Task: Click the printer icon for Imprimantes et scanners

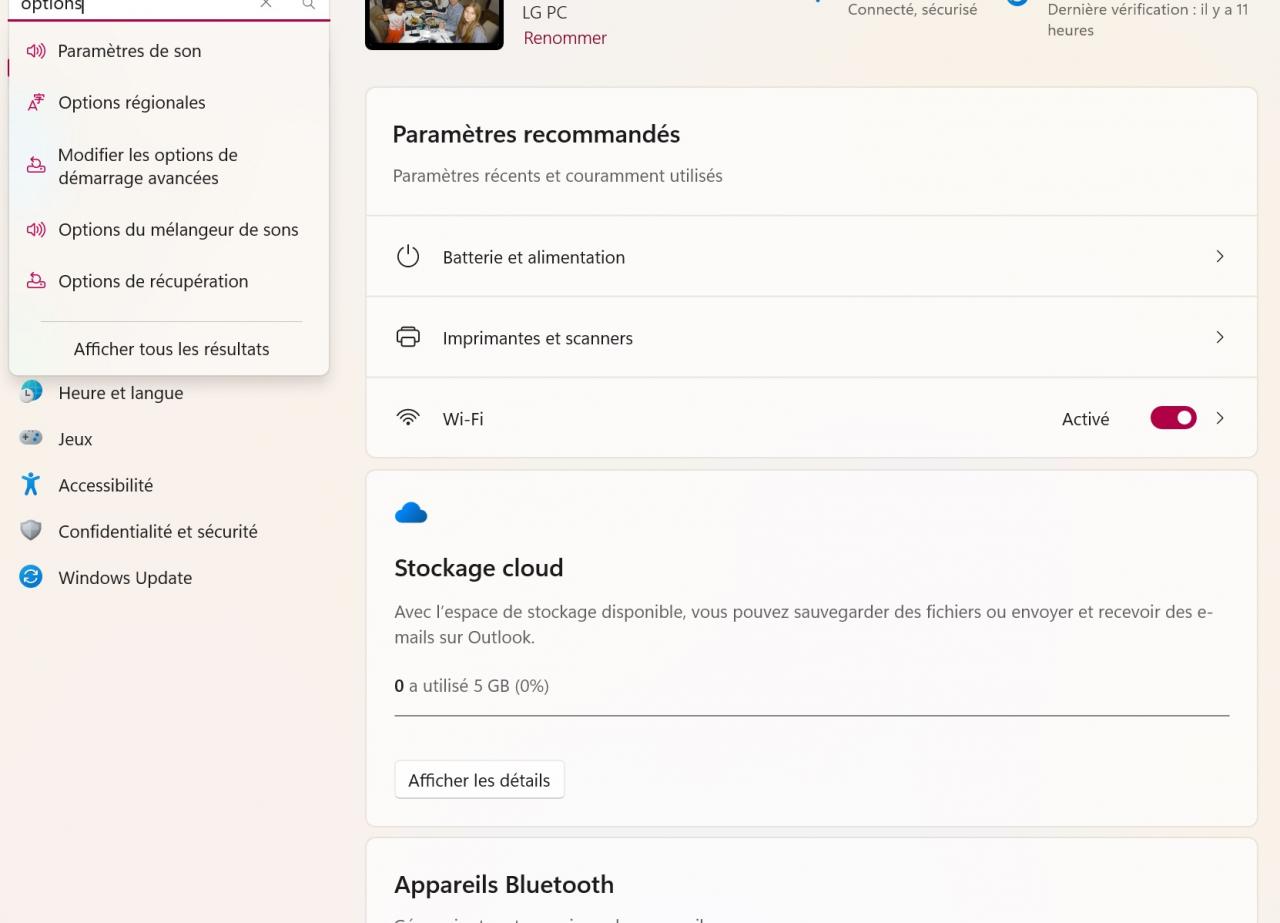Action: [x=408, y=337]
